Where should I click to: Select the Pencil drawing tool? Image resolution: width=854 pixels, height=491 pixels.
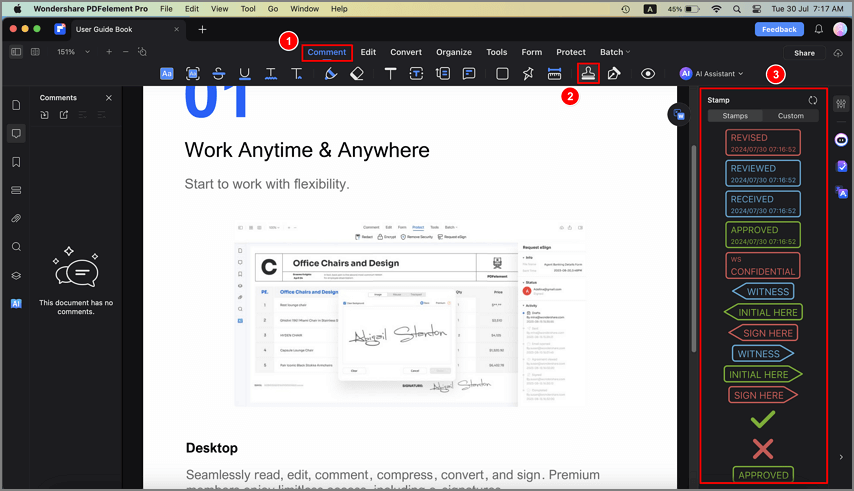click(331, 73)
